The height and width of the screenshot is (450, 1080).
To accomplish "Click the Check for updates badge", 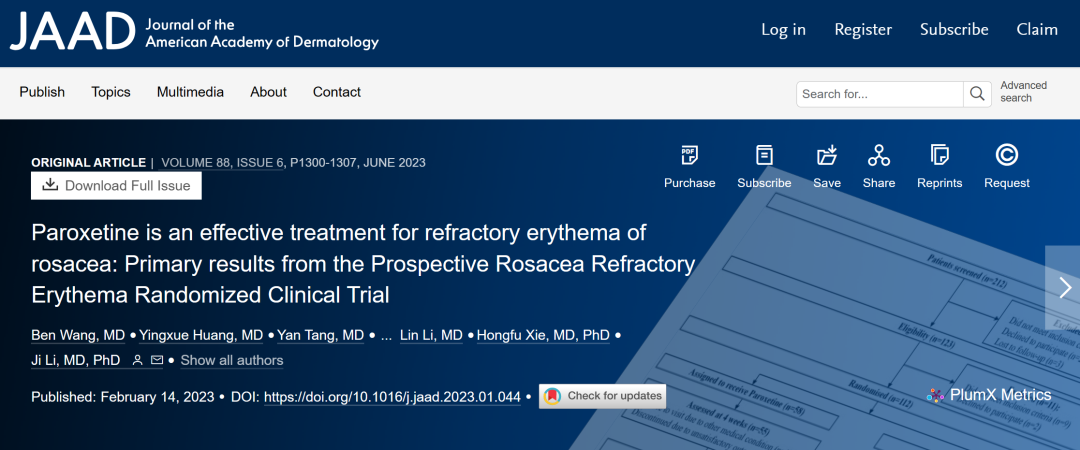I will [x=602, y=396].
